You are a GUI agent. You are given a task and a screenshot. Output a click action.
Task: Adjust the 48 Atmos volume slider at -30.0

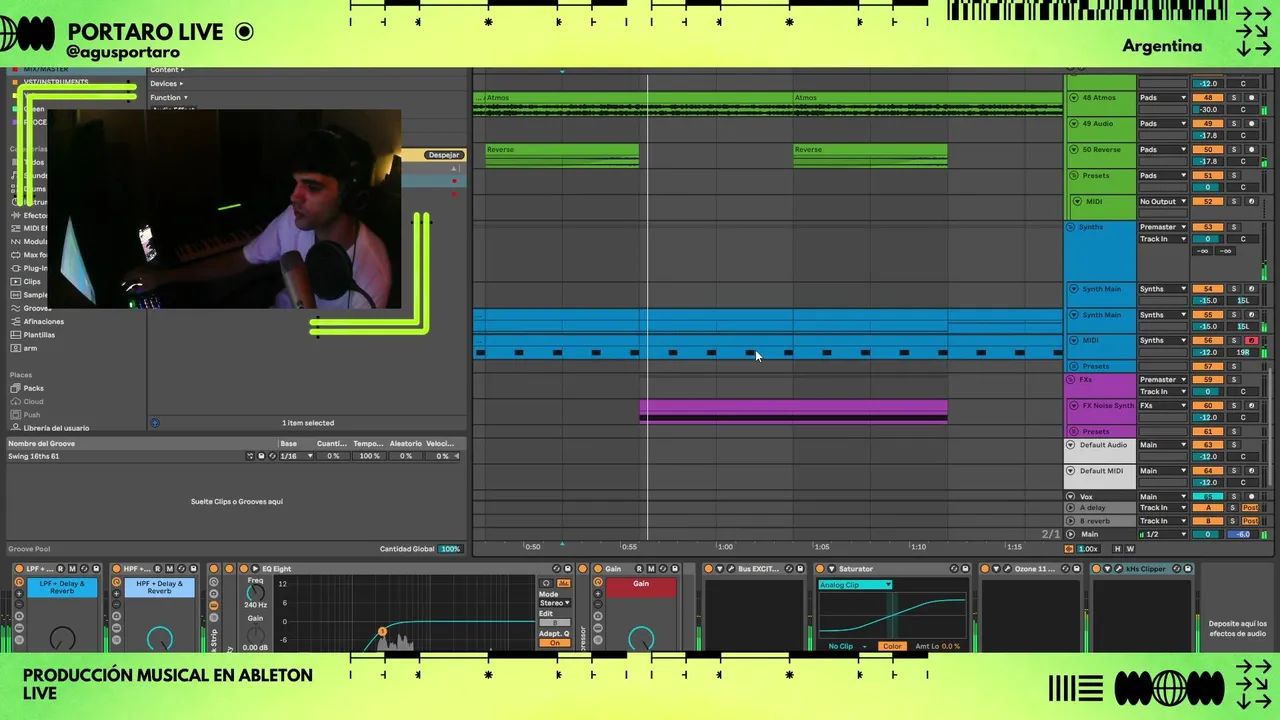[1208, 110]
